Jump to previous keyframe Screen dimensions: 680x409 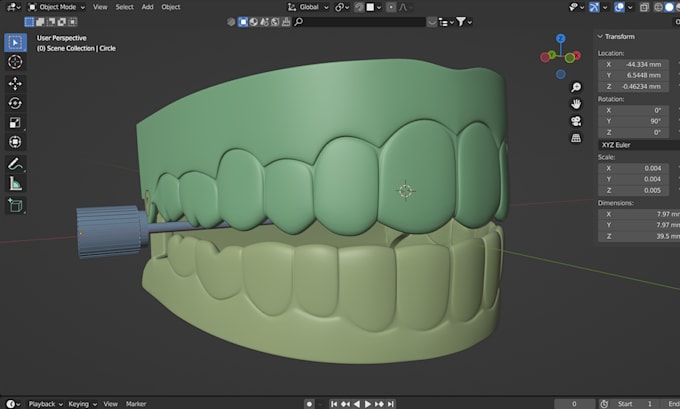pos(345,404)
